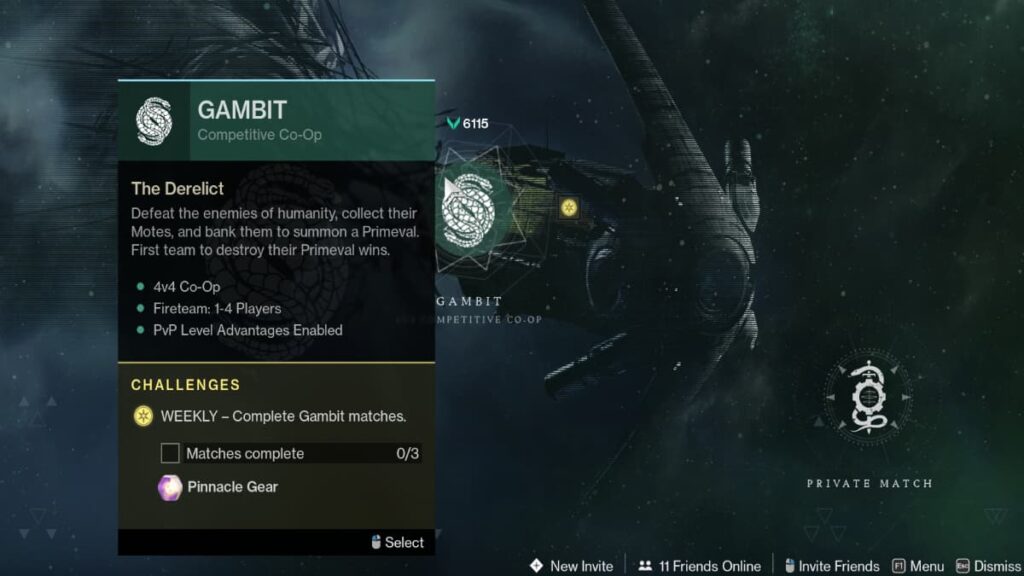Click the New Invite diamond icon

536,566
